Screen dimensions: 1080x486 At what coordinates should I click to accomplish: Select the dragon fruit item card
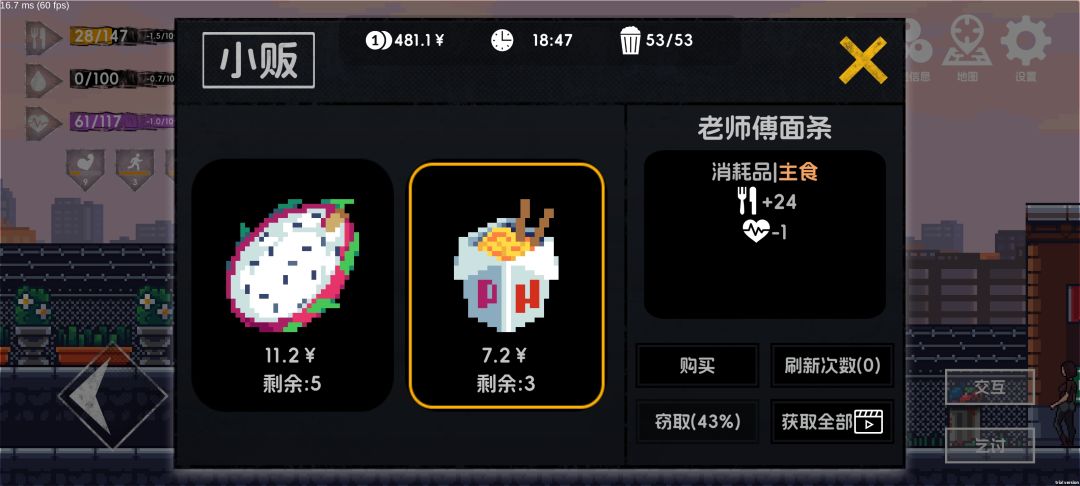292,285
